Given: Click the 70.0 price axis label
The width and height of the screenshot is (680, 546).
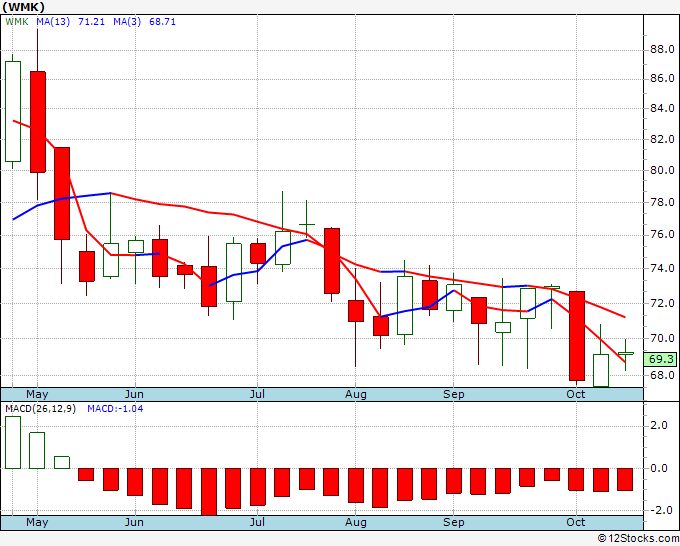Looking at the screenshot, I should pos(662,338).
